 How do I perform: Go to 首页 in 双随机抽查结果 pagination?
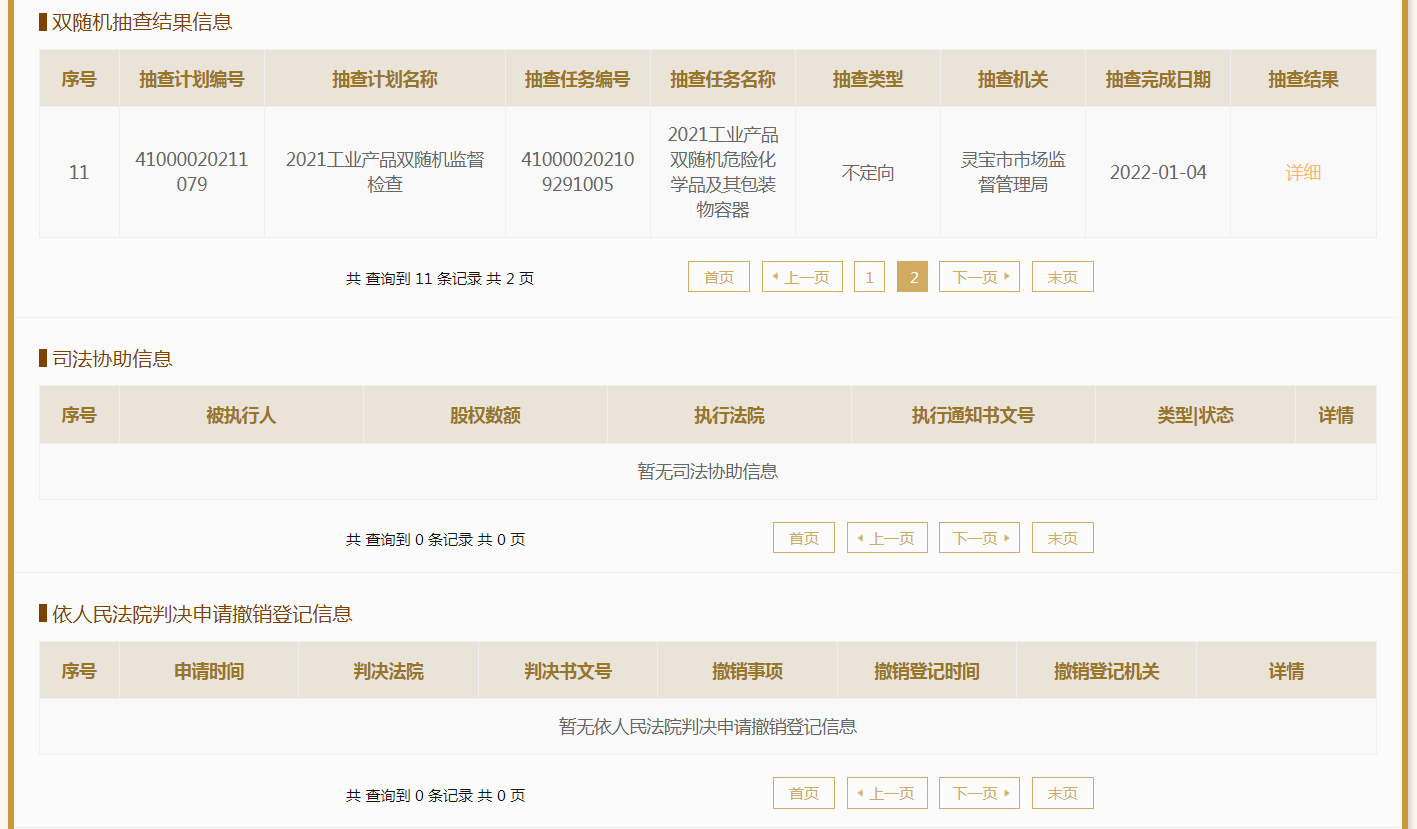coord(718,277)
